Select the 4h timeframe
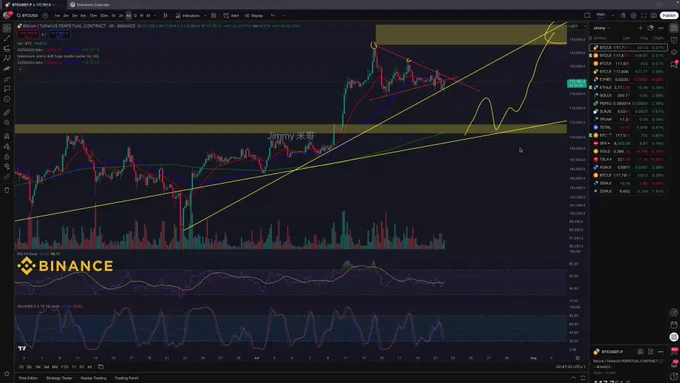 tap(128, 16)
